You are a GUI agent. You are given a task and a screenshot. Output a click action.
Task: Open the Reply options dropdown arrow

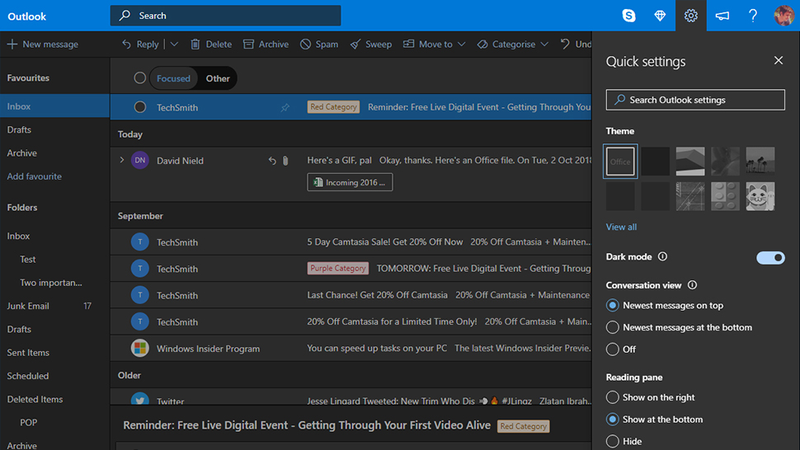click(x=174, y=44)
